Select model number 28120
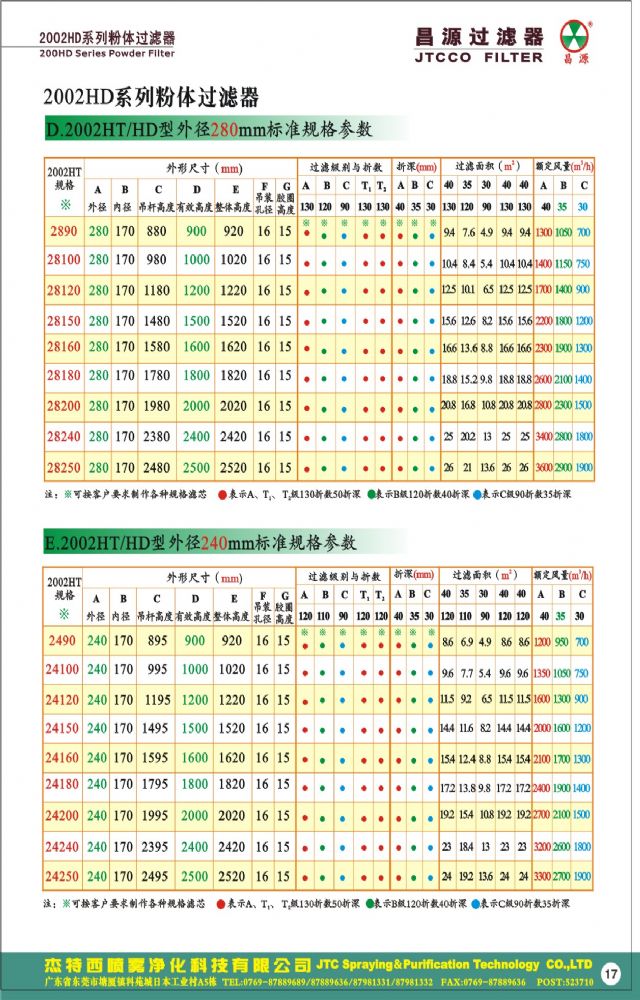The width and height of the screenshot is (640, 1000). point(64,290)
